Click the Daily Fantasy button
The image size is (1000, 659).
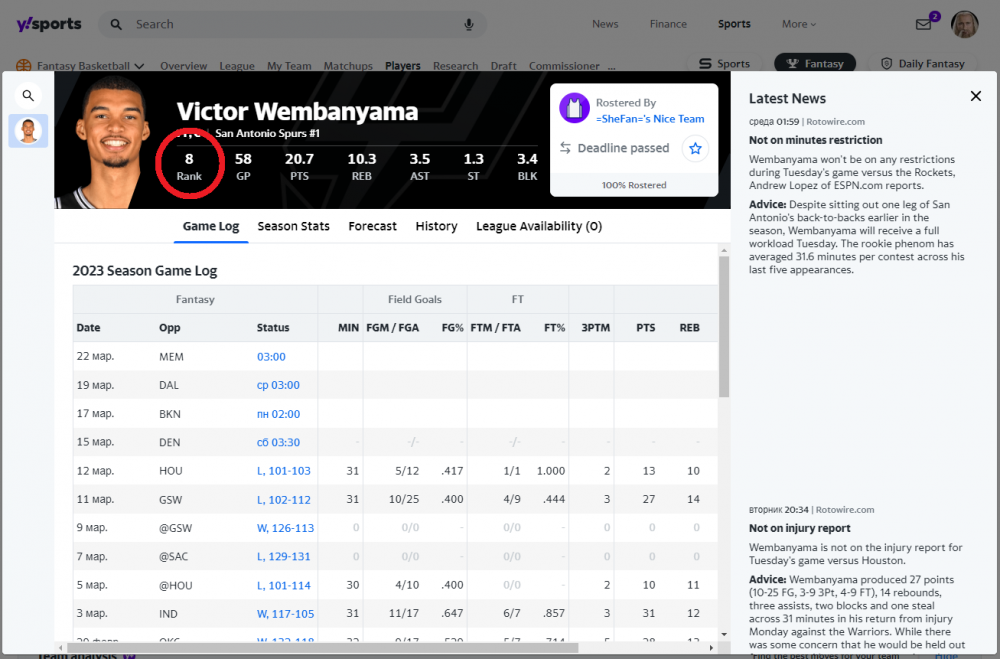click(922, 64)
